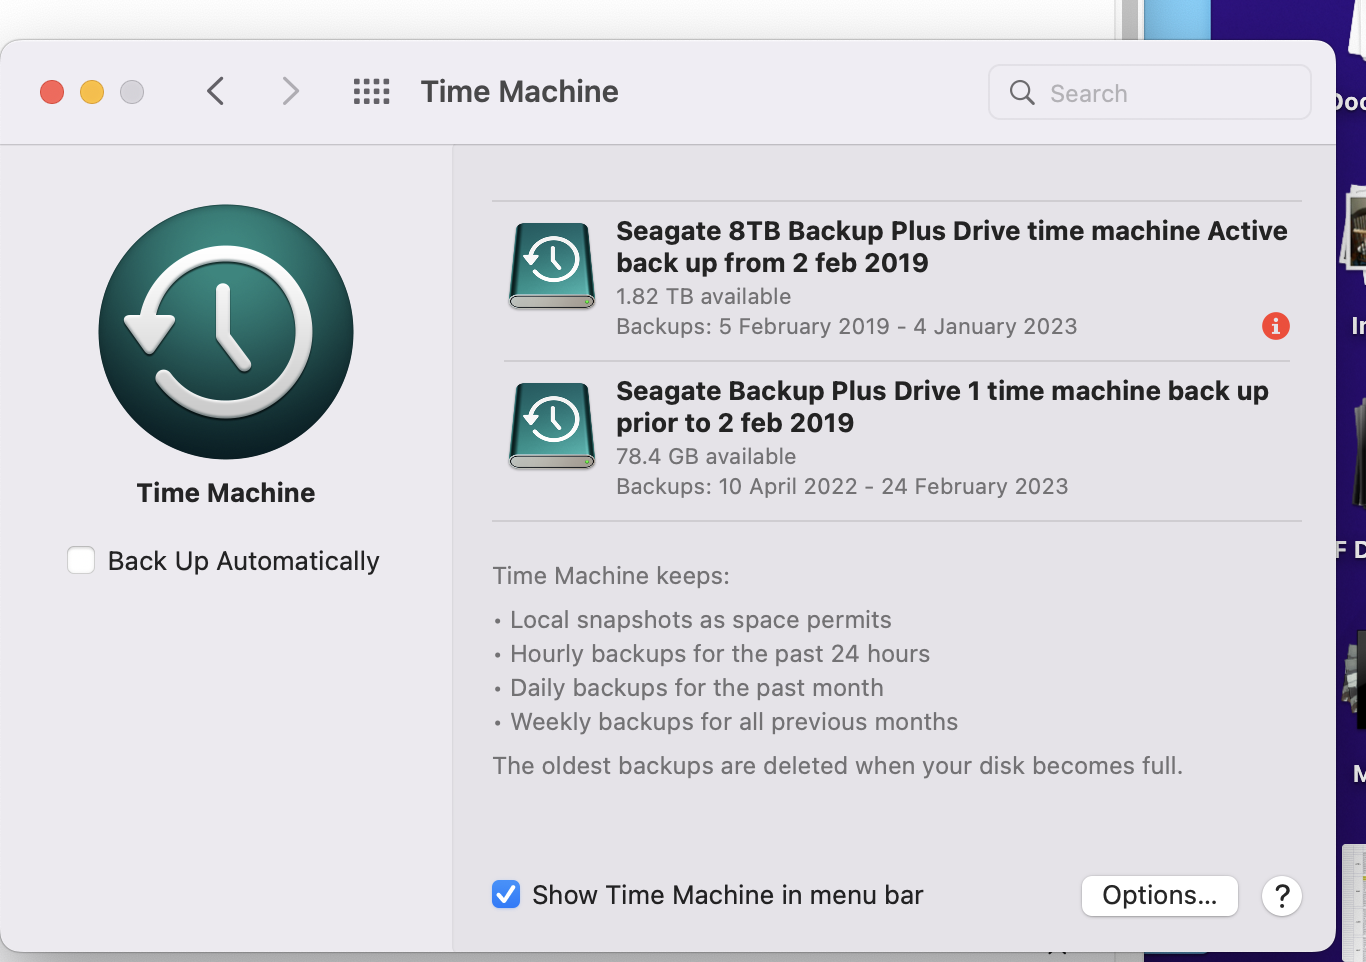Click Backups: 10 April 2022 date range
1366x962 pixels.
tap(842, 486)
